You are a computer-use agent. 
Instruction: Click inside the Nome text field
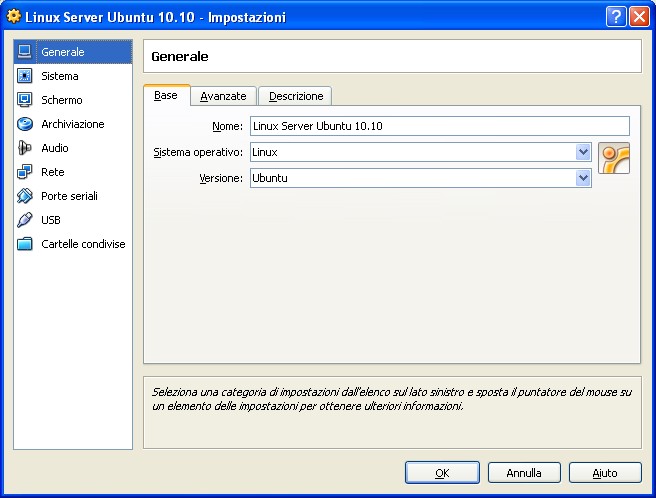439,126
